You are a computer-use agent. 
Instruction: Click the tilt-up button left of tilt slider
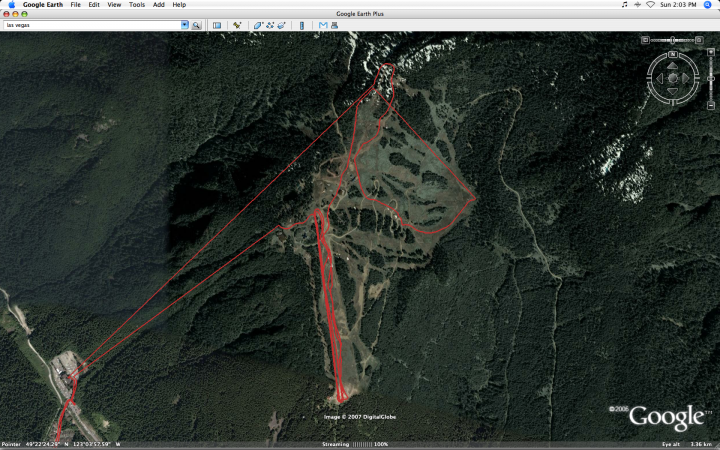coord(645,40)
